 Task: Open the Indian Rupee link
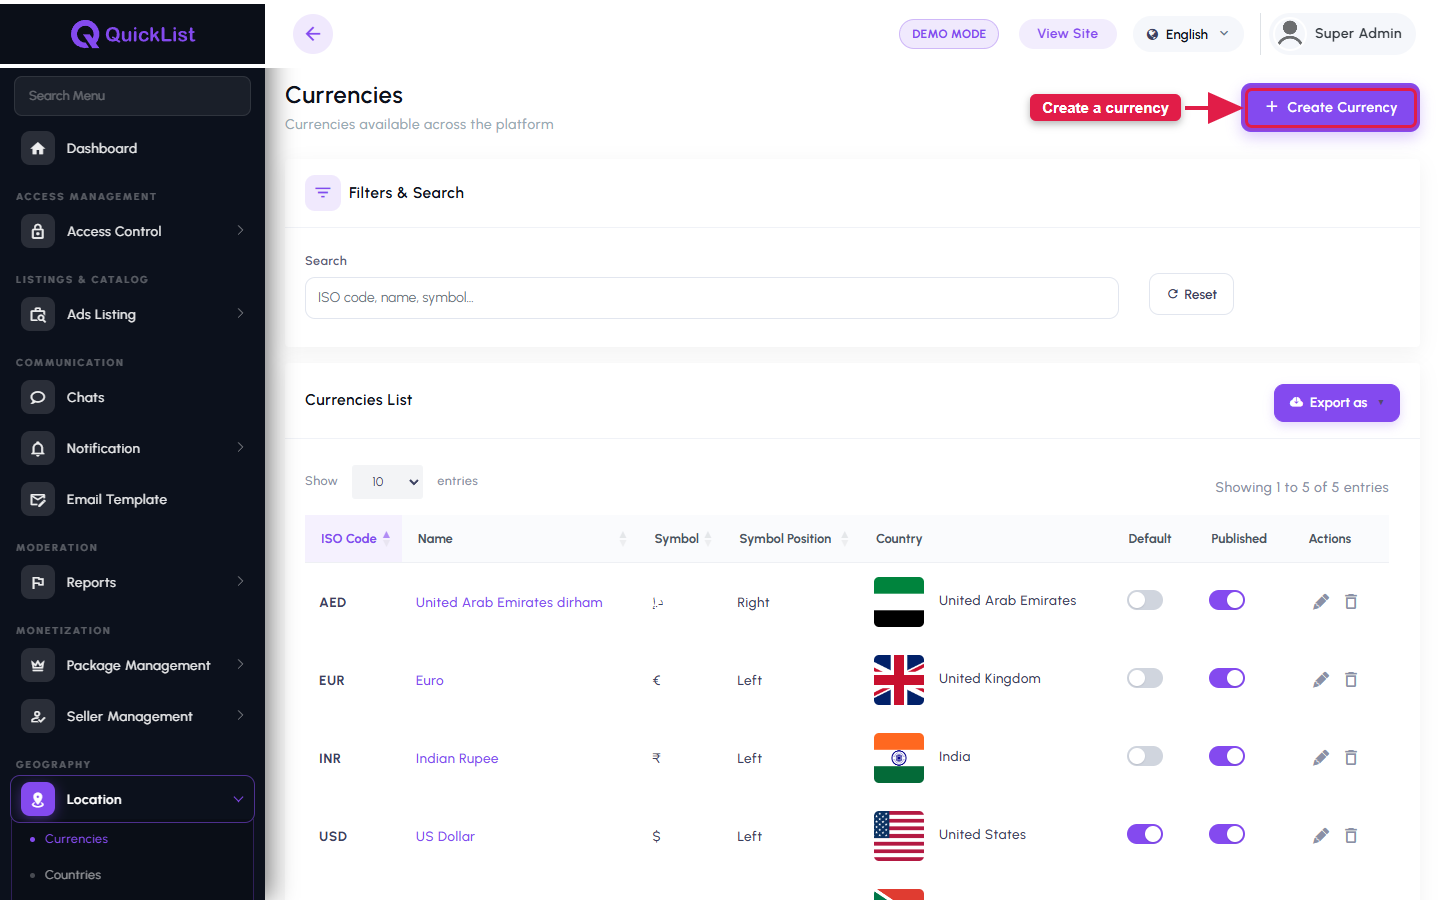[x=457, y=758]
